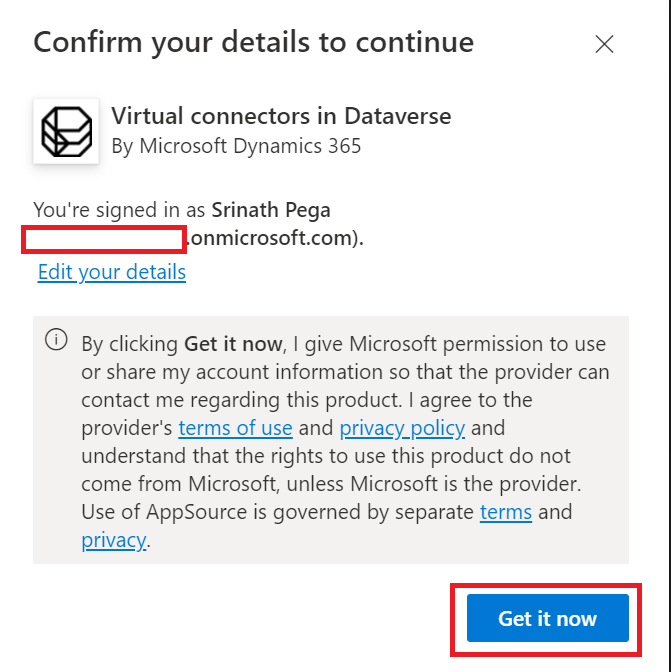Image resolution: width=671 pixels, height=672 pixels.
Task: Click bold Get it now in consent text
Action: point(233,344)
